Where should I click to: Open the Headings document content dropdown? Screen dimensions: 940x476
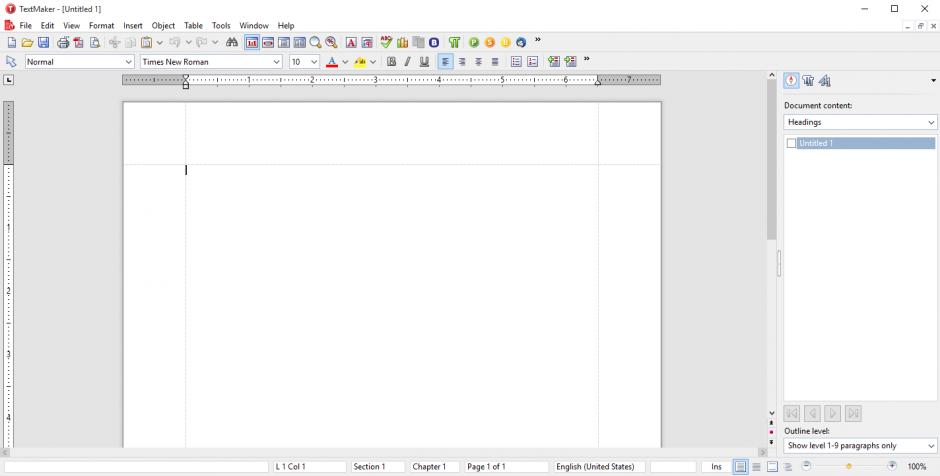pos(860,122)
